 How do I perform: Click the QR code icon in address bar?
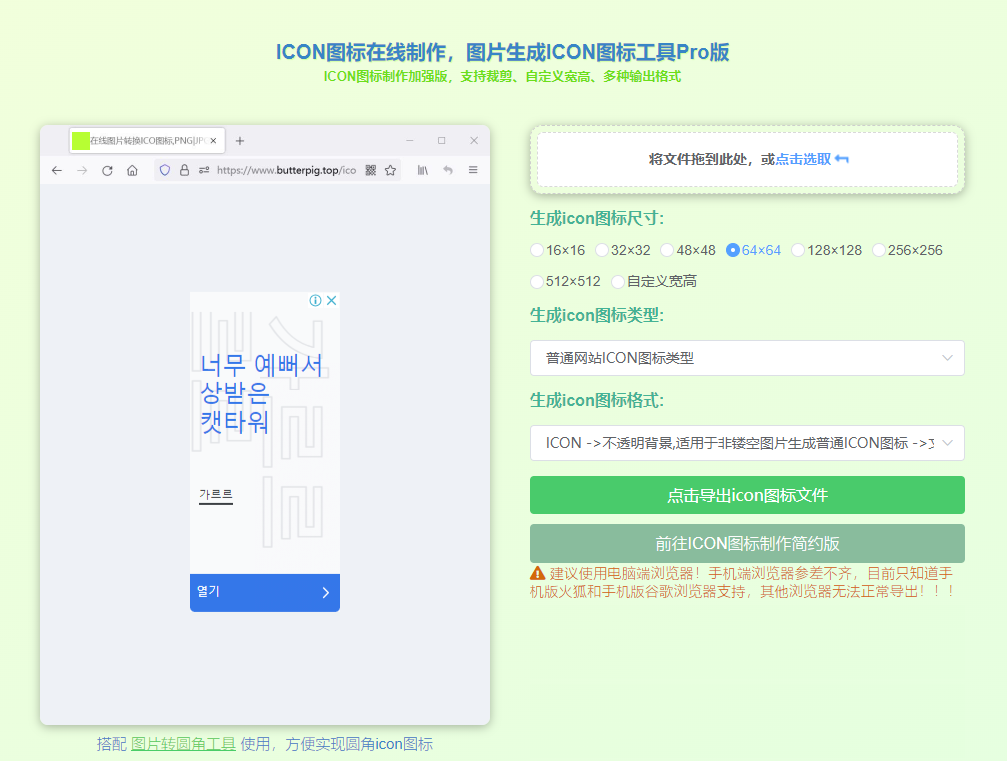[371, 171]
